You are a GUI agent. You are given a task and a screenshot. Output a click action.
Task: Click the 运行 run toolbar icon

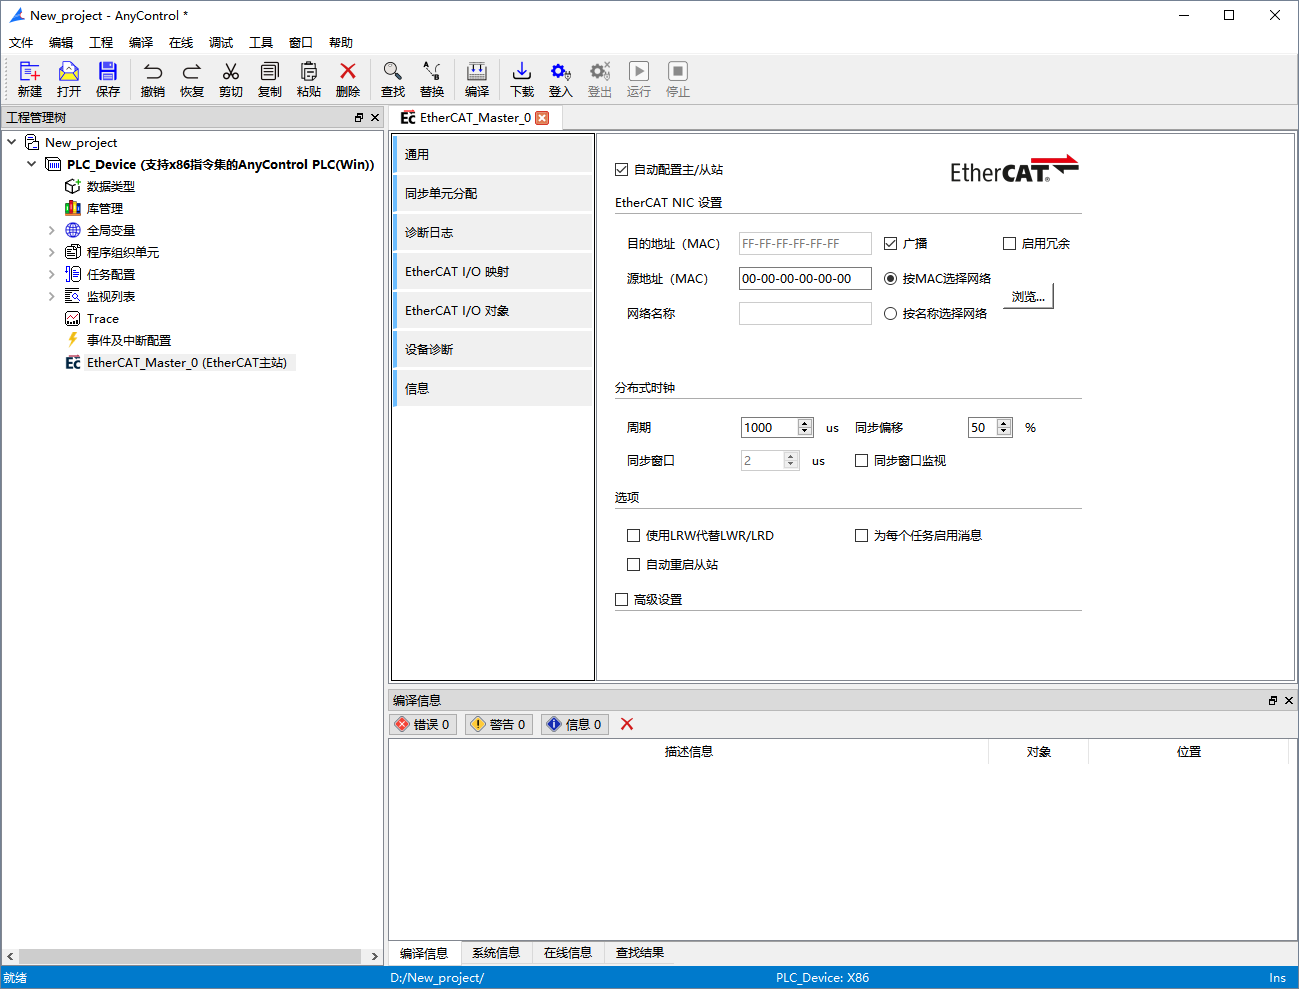click(x=639, y=78)
